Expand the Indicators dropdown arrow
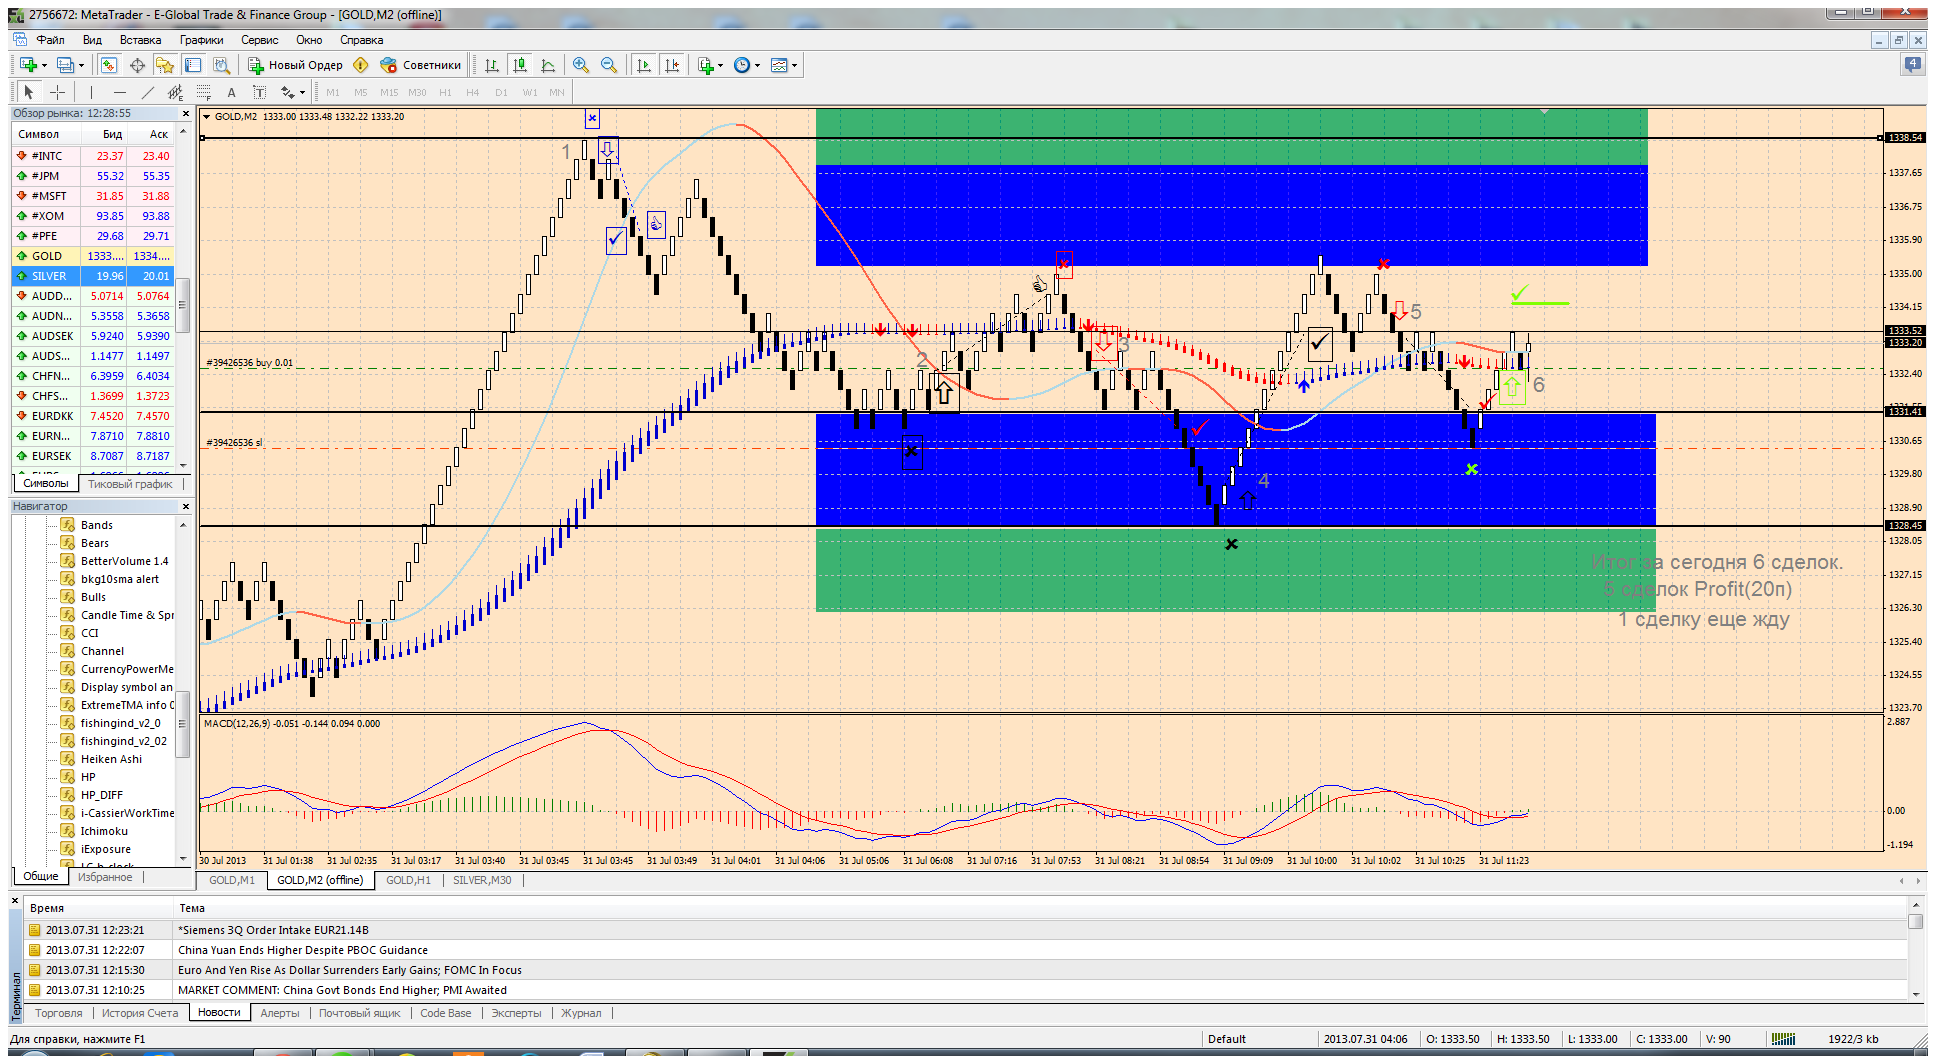 tap(721, 65)
